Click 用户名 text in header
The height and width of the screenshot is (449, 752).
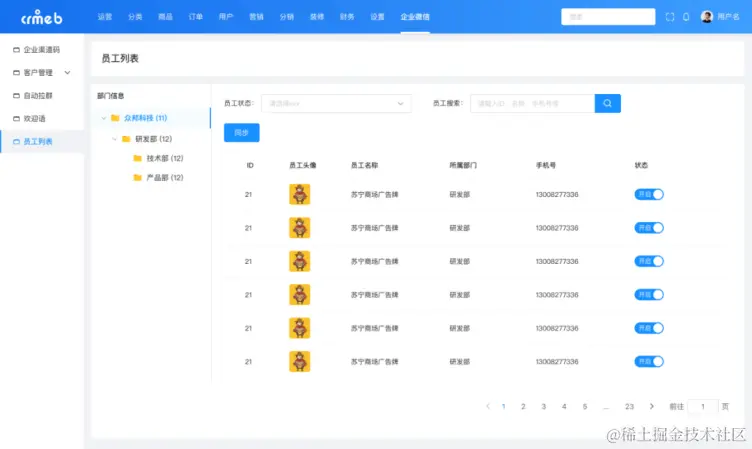point(728,17)
